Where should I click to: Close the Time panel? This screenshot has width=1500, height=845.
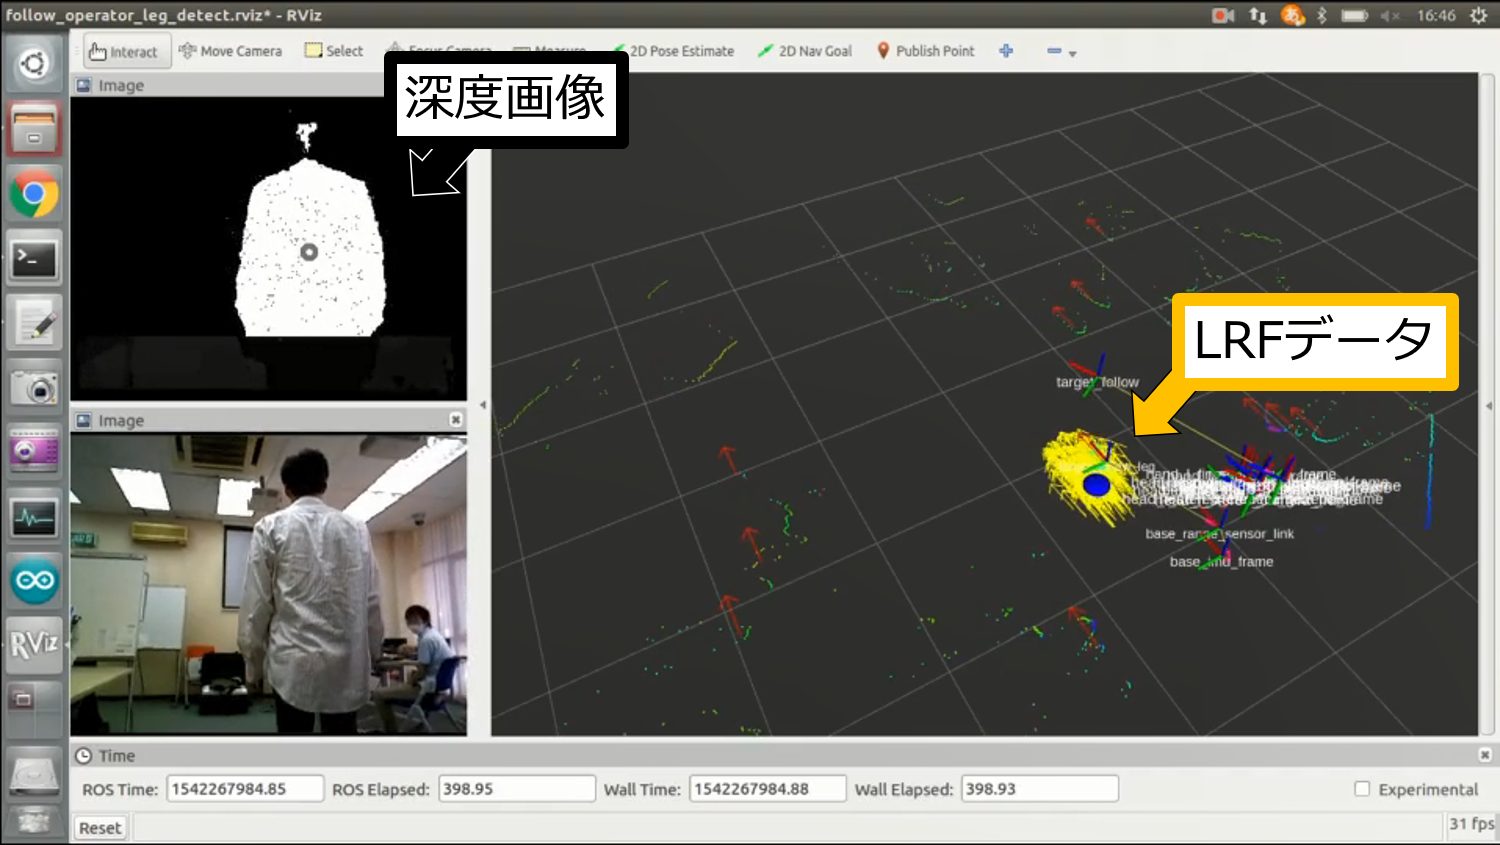tap(1485, 755)
